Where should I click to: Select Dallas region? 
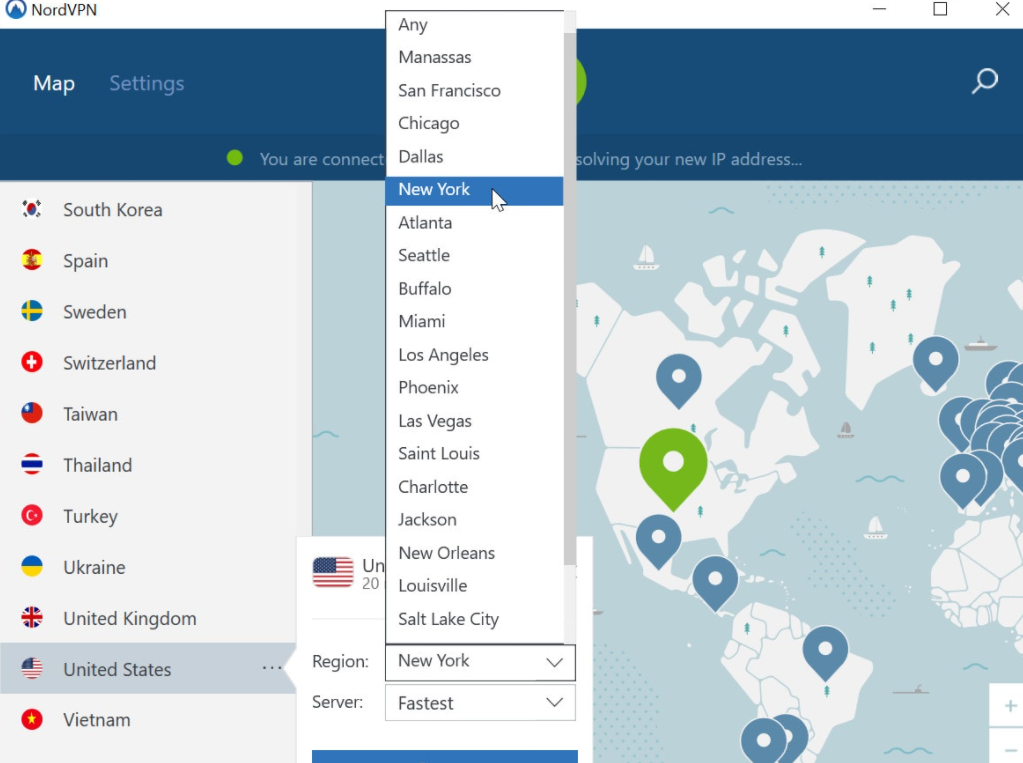coord(474,157)
